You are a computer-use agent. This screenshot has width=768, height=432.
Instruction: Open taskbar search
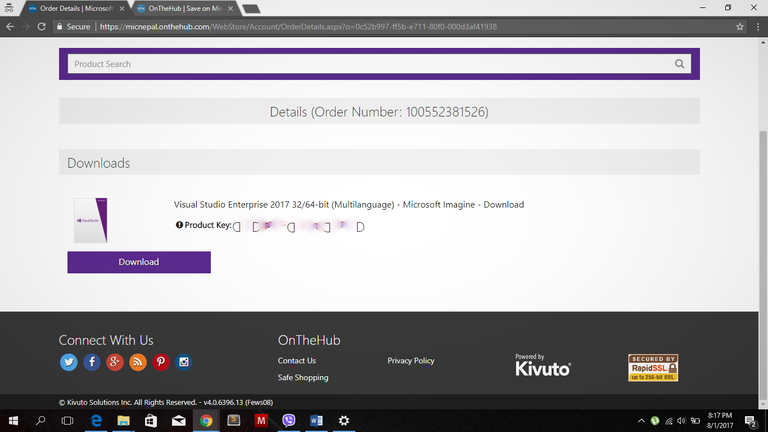pos(41,421)
